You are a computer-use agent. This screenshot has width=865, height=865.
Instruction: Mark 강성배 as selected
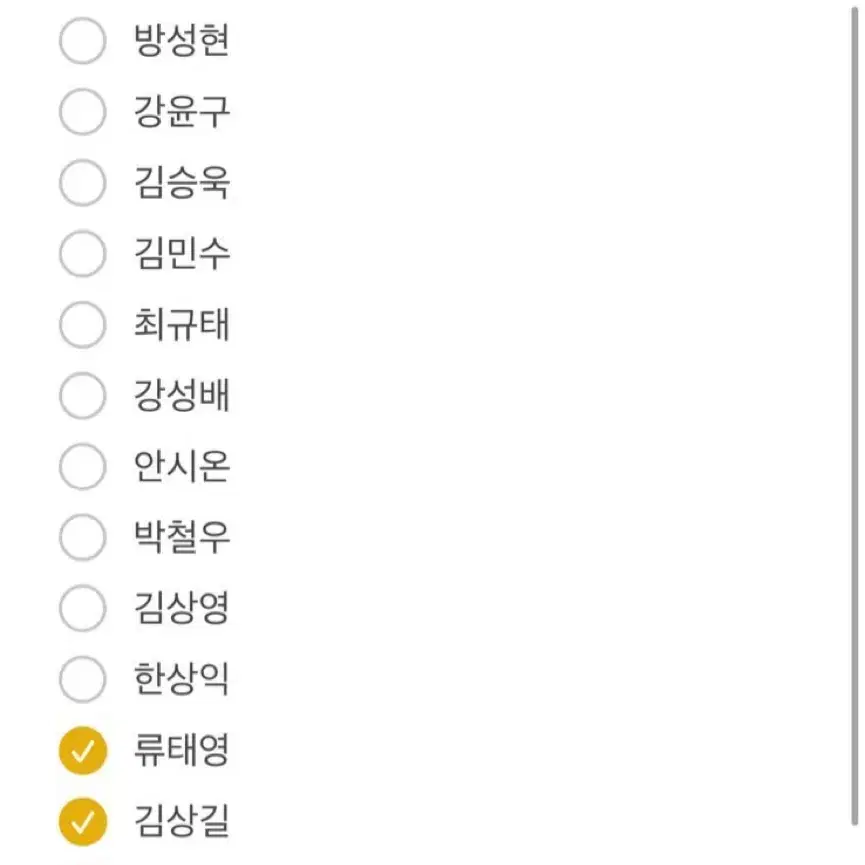(x=83, y=396)
